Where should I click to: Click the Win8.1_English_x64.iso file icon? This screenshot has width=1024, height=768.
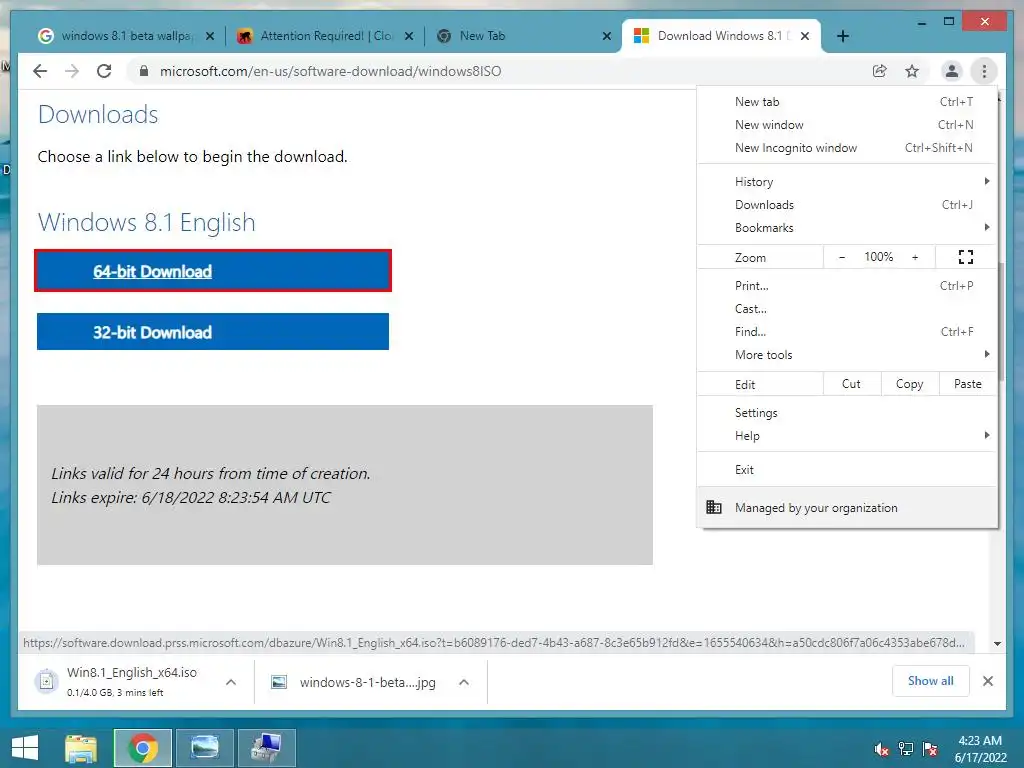pyautogui.click(x=46, y=681)
